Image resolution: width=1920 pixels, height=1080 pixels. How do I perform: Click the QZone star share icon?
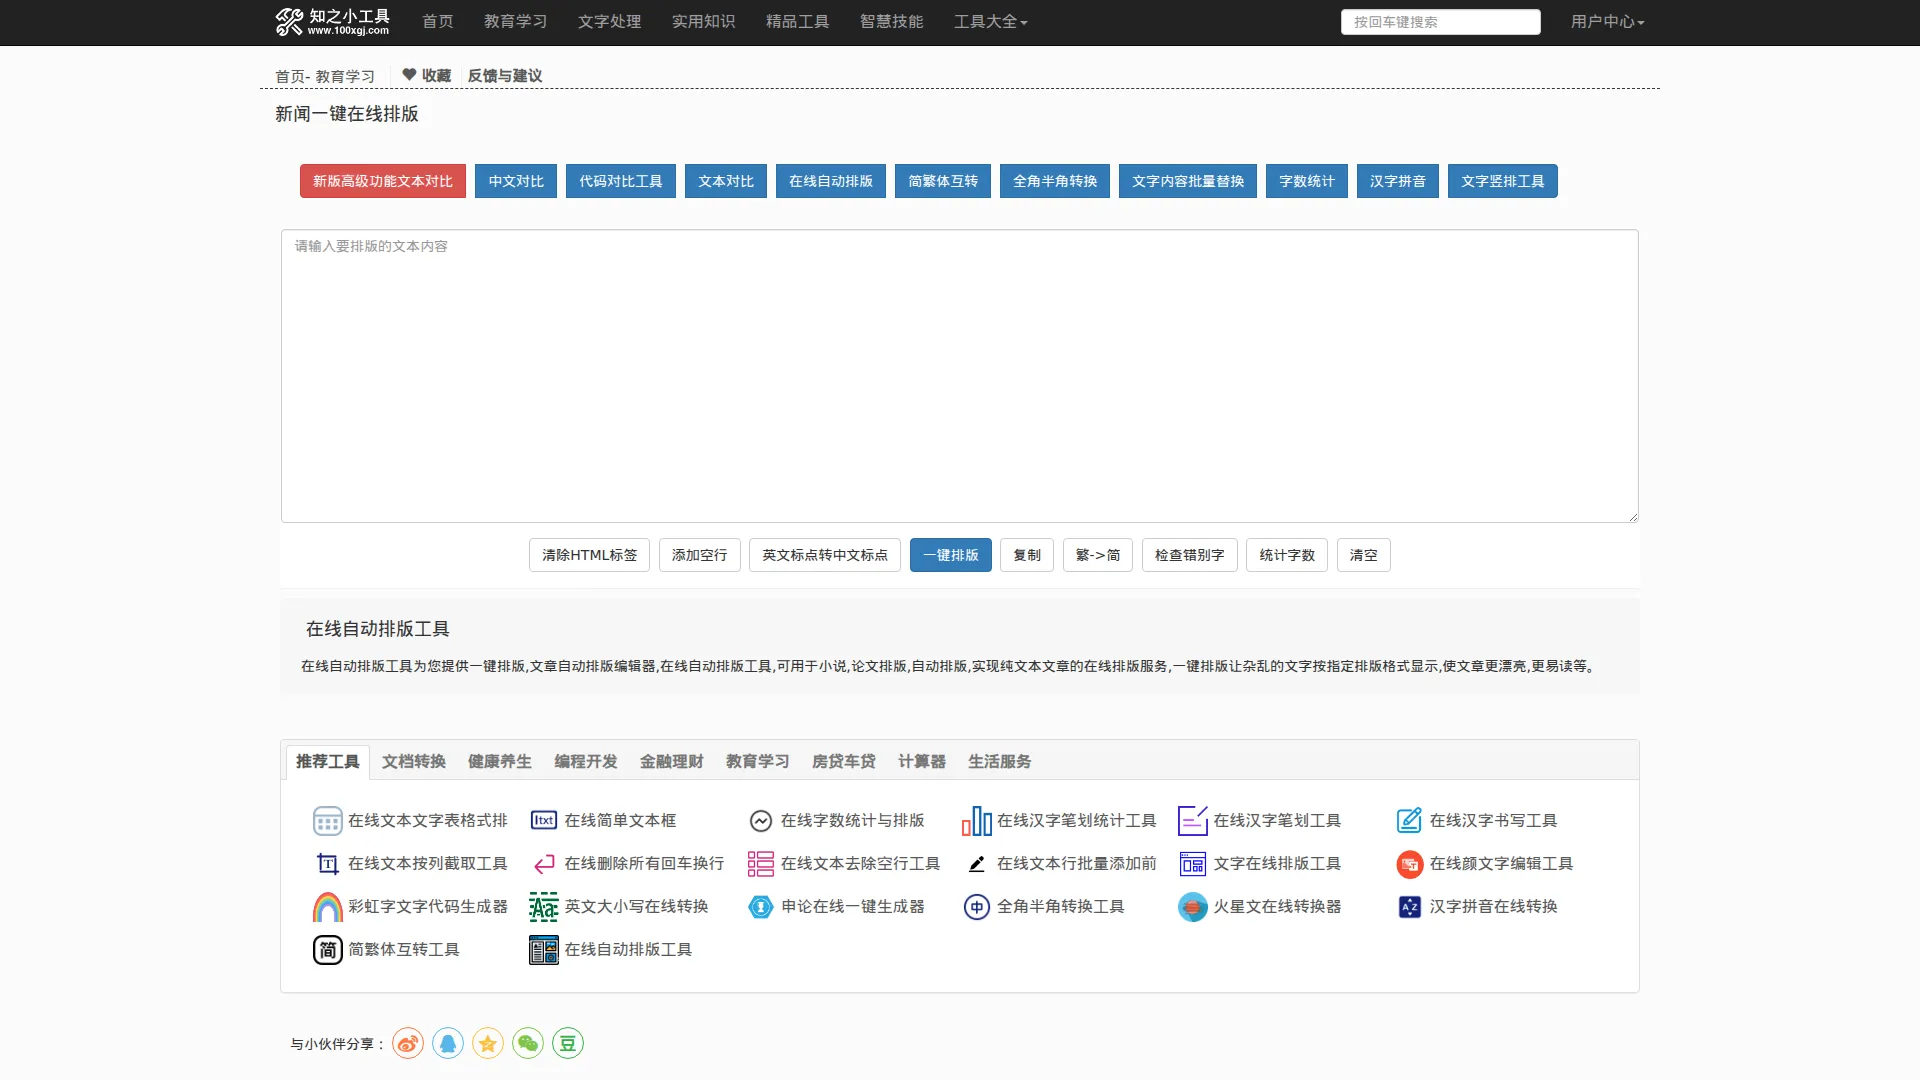click(x=488, y=1044)
